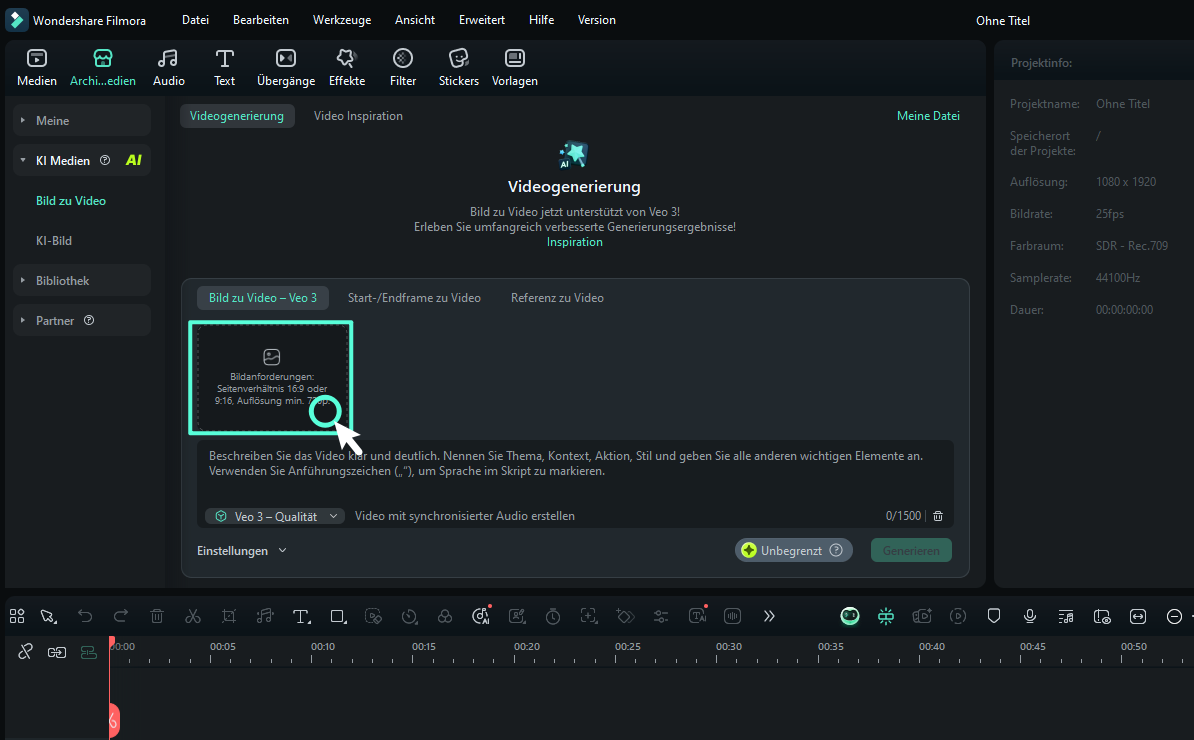
Task: Click the trash delete icon in the timeline toolbar
Action: click(157, 616)
